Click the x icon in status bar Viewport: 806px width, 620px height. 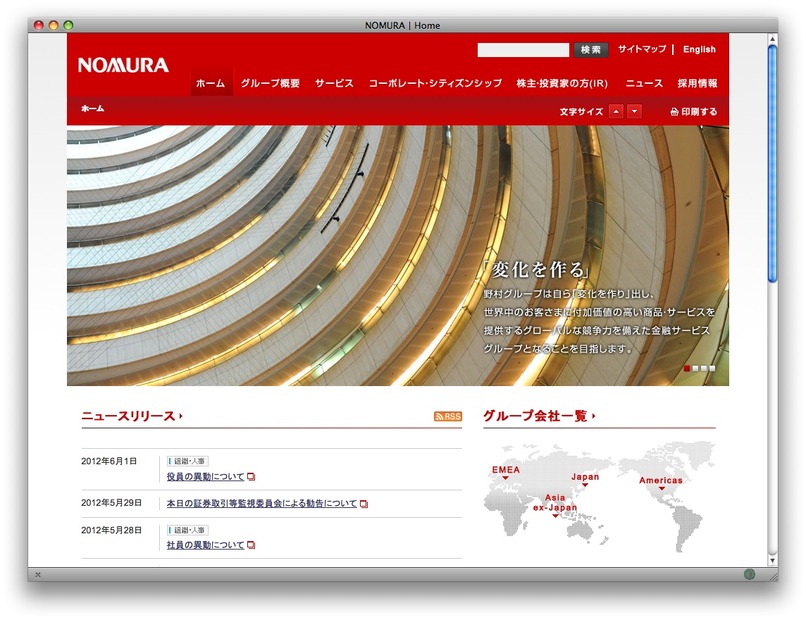tap(38, 575)
